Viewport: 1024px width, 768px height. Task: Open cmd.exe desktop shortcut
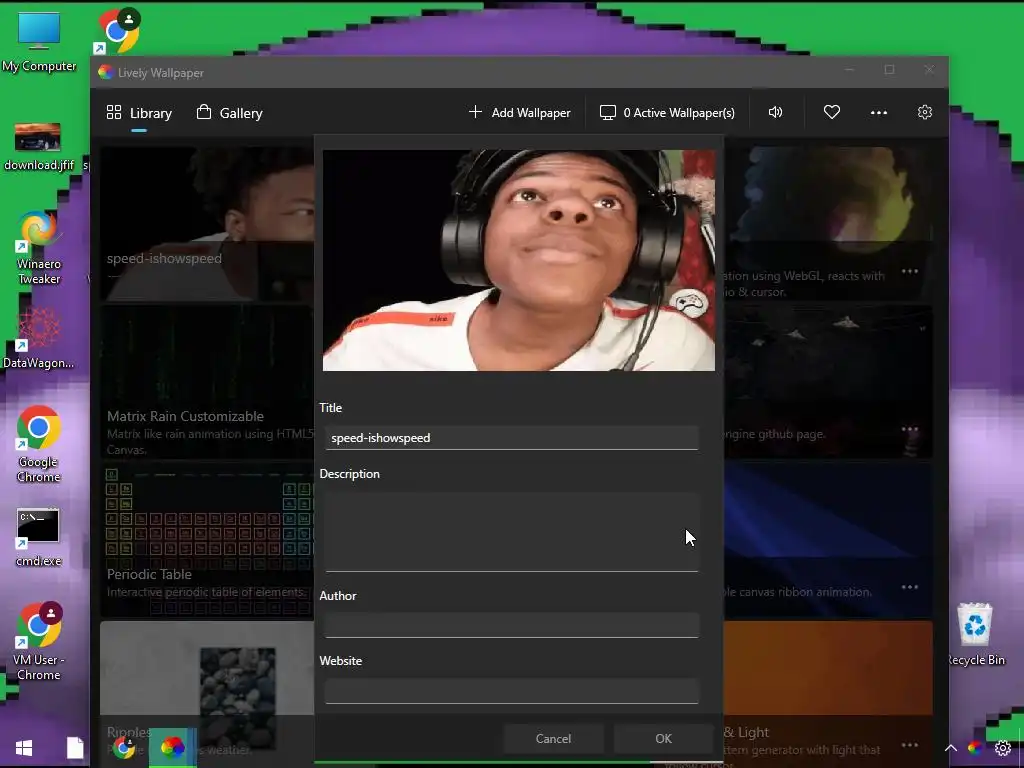(x=39, y=537)
